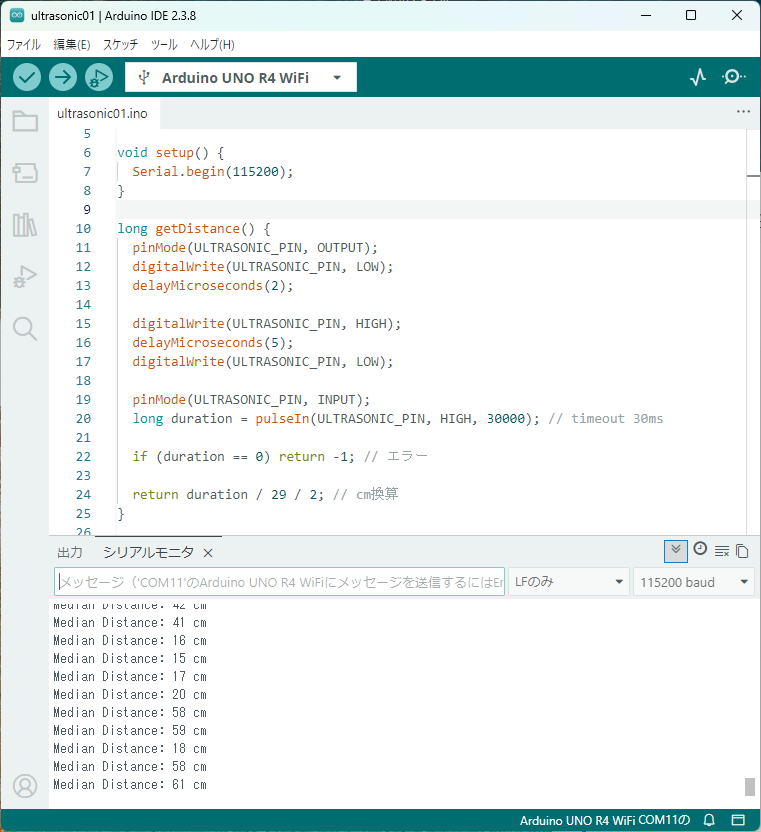Screen dimensions: 761x832
Task: Clear the serial monitor output
Action: (x=721, y=551)
